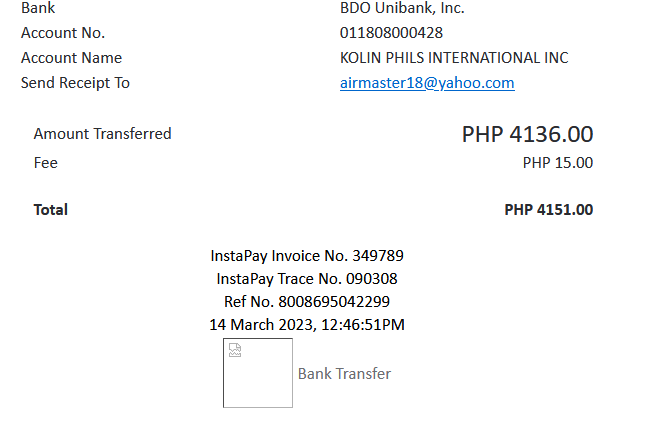Click the airmaster18@yahoo.com email link
This screenshot has width=664, height=439.
coord(427,83)
